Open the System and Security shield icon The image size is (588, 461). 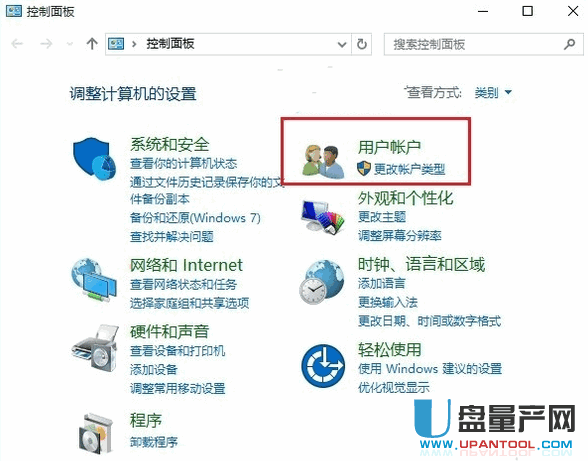[94, 159]
